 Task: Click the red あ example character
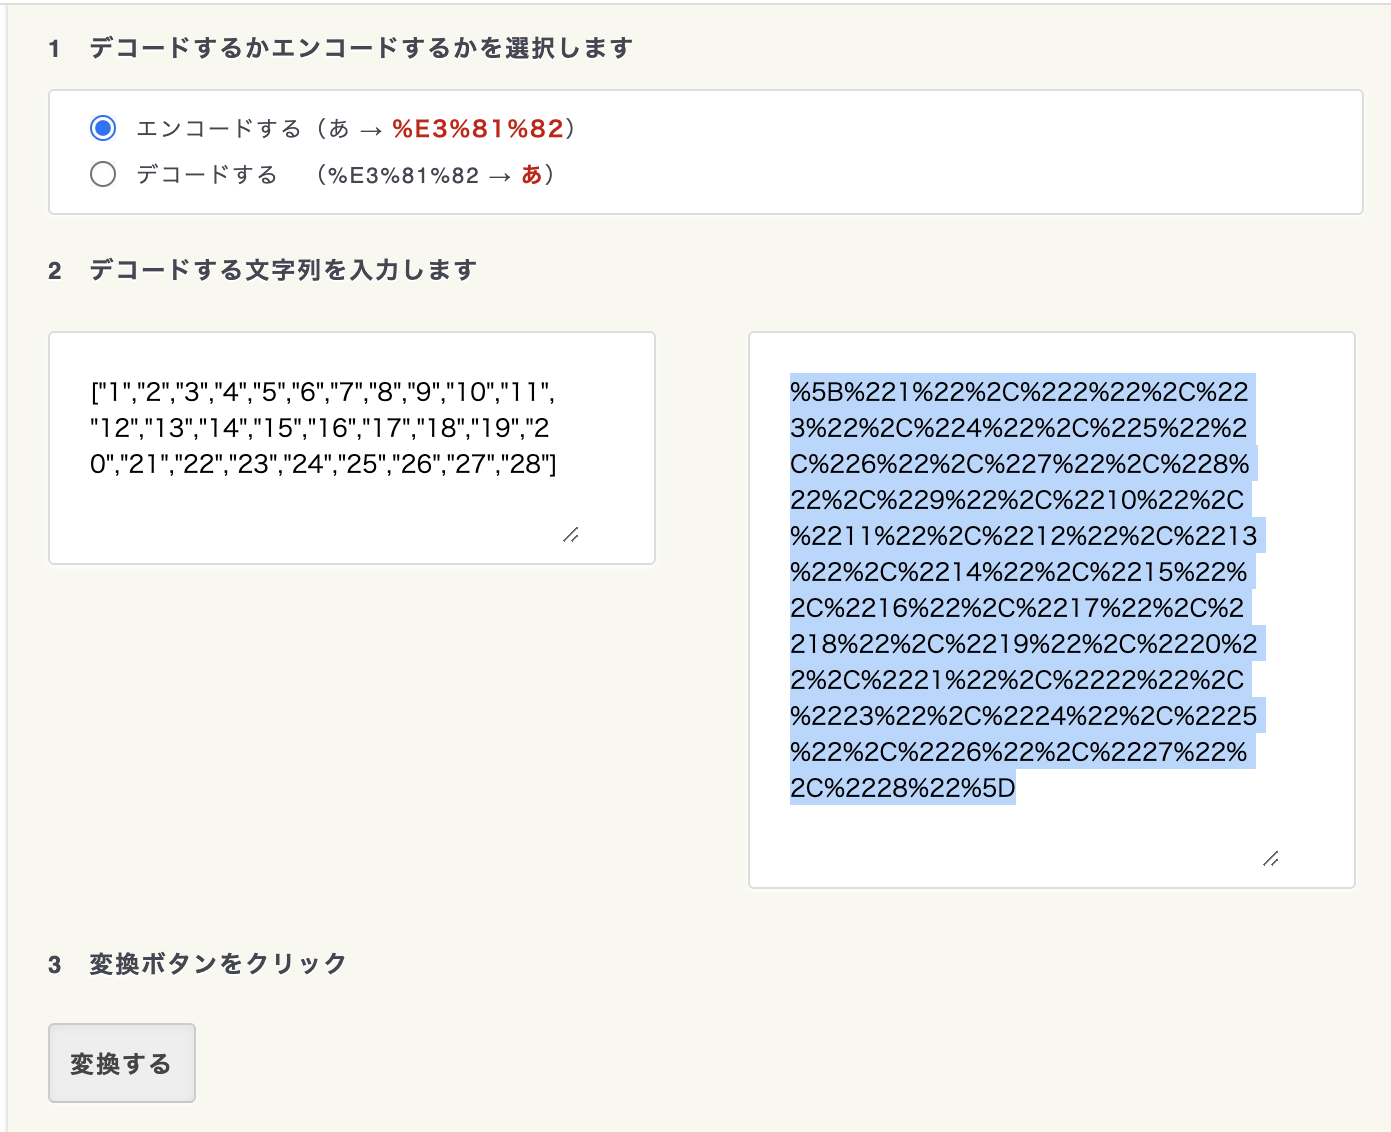[531, 175]
